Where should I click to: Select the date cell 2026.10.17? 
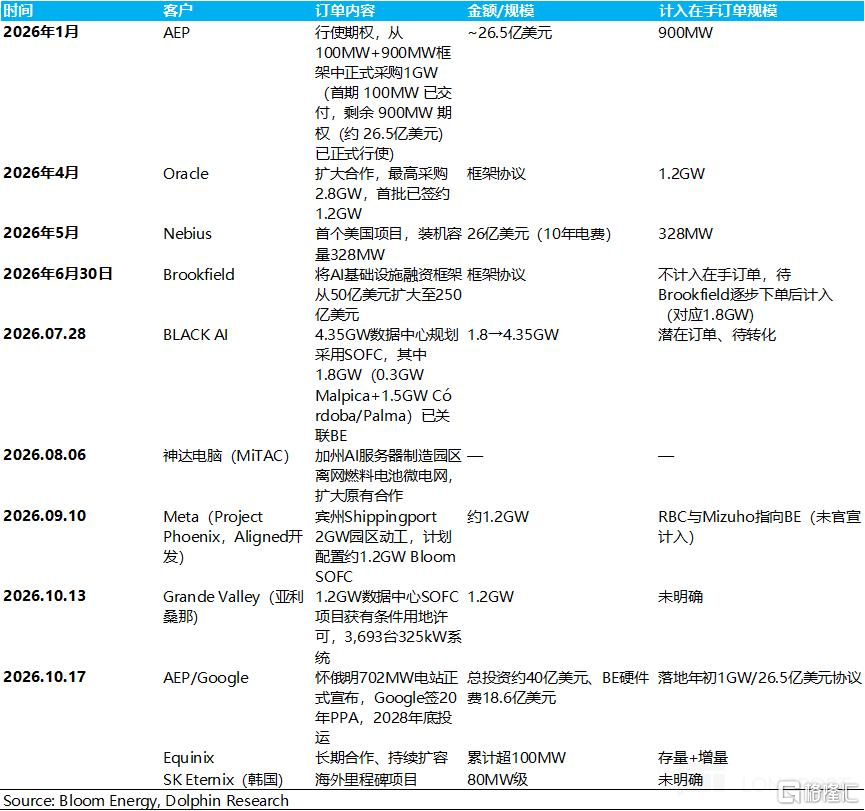(45, 676)
